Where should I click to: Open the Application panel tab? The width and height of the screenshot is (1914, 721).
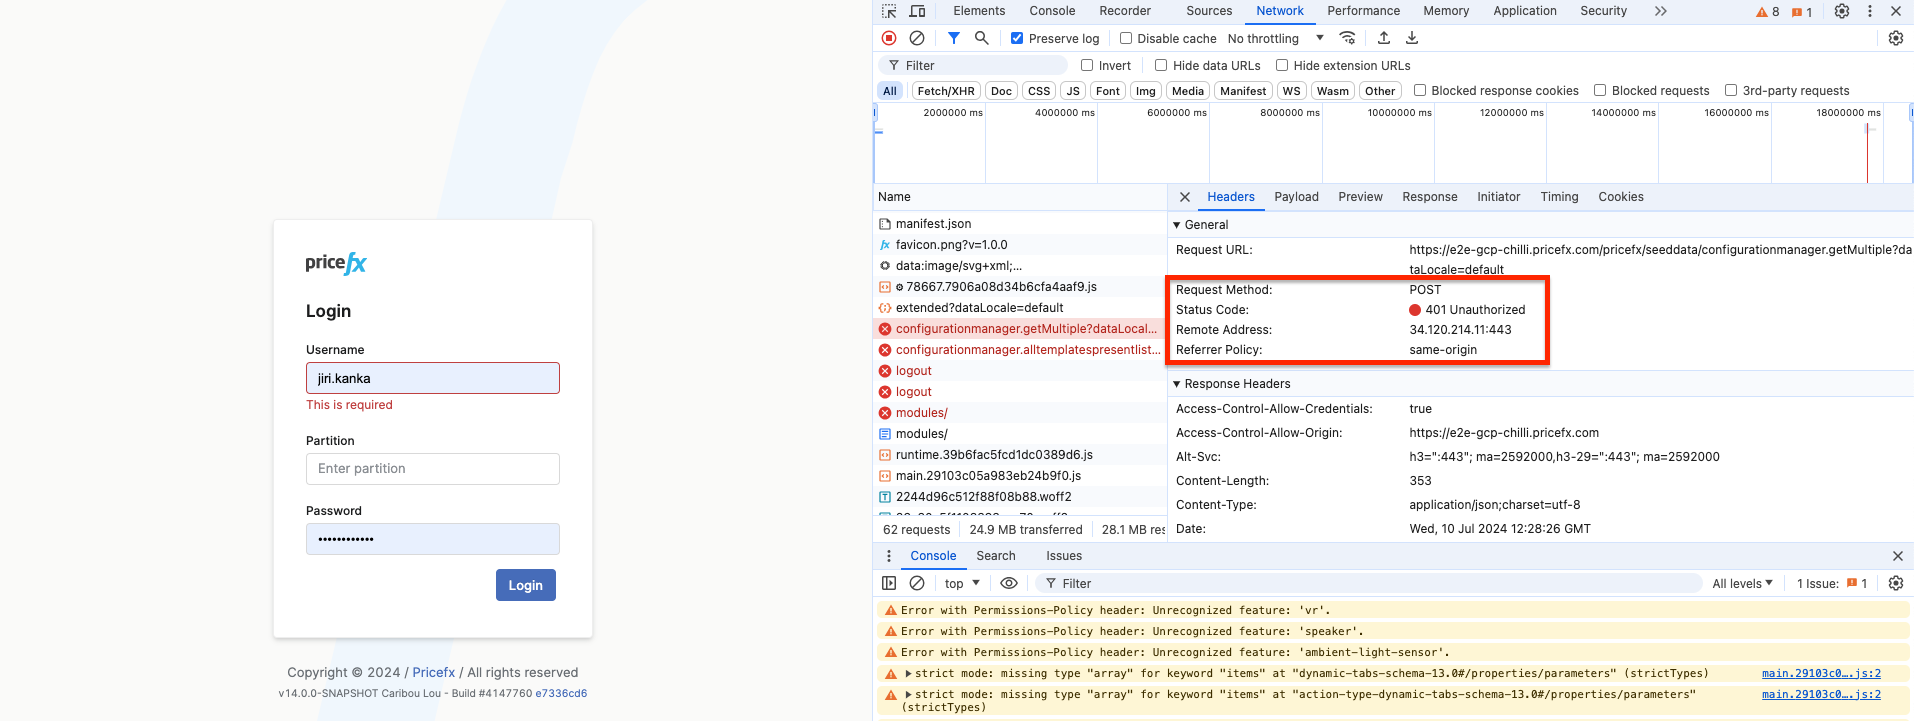tap(1524, 11)
